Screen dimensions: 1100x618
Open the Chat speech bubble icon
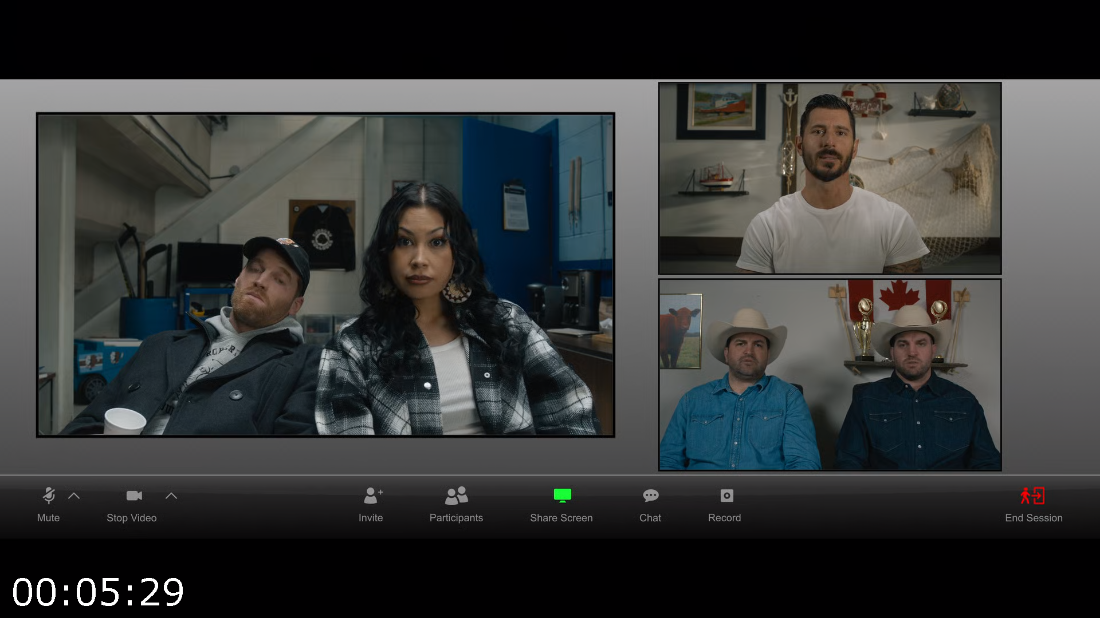[x=650, y=496]
